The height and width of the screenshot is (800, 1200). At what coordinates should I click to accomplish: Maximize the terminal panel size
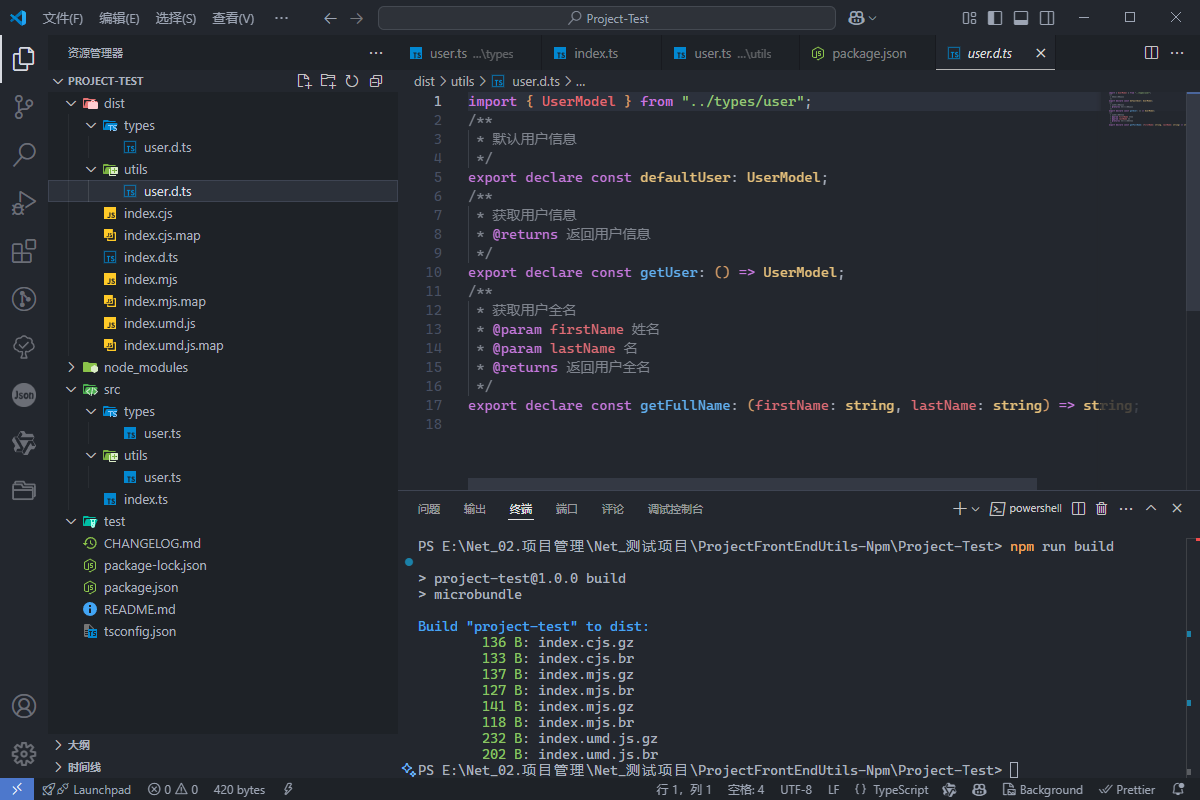coord(1151,509)
